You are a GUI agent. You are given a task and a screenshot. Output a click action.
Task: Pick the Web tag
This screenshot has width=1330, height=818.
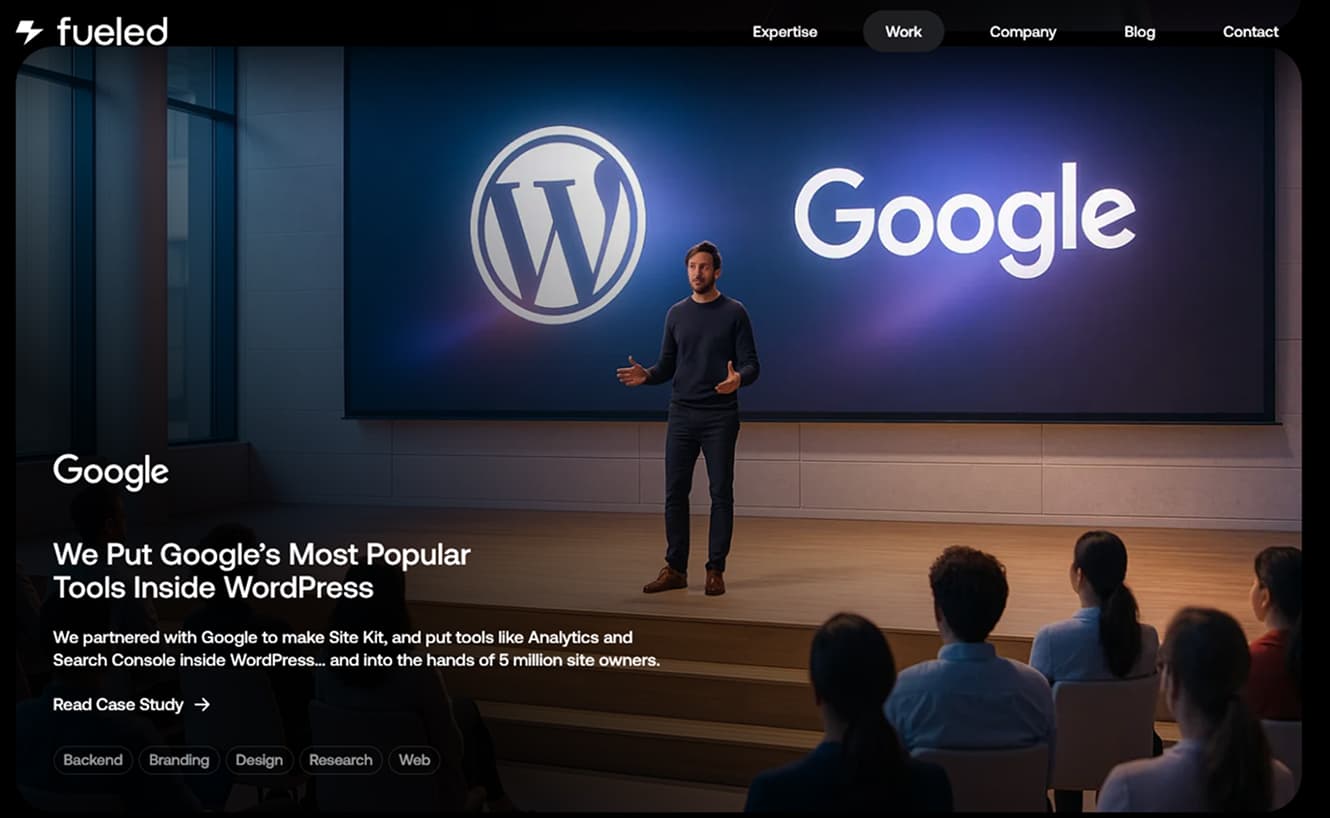(x=414, y=760)
